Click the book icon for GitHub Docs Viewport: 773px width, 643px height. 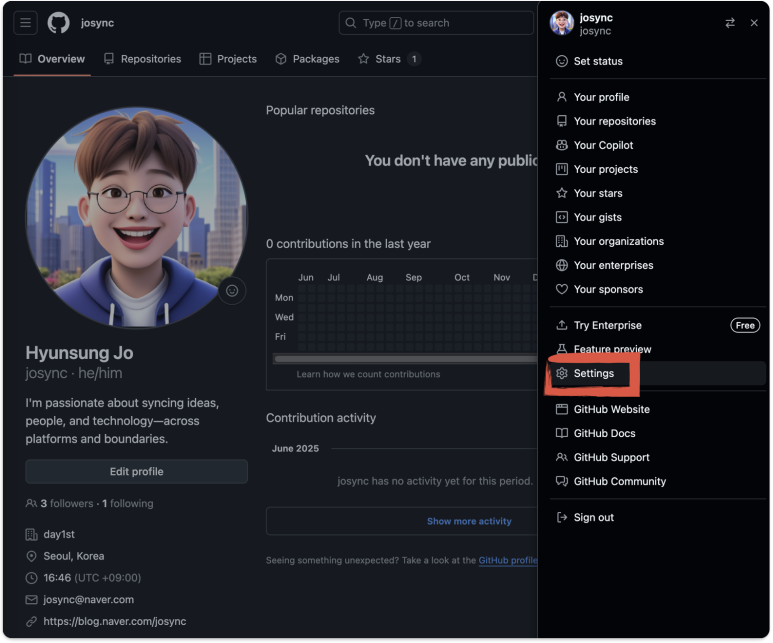tap(562, 433)
